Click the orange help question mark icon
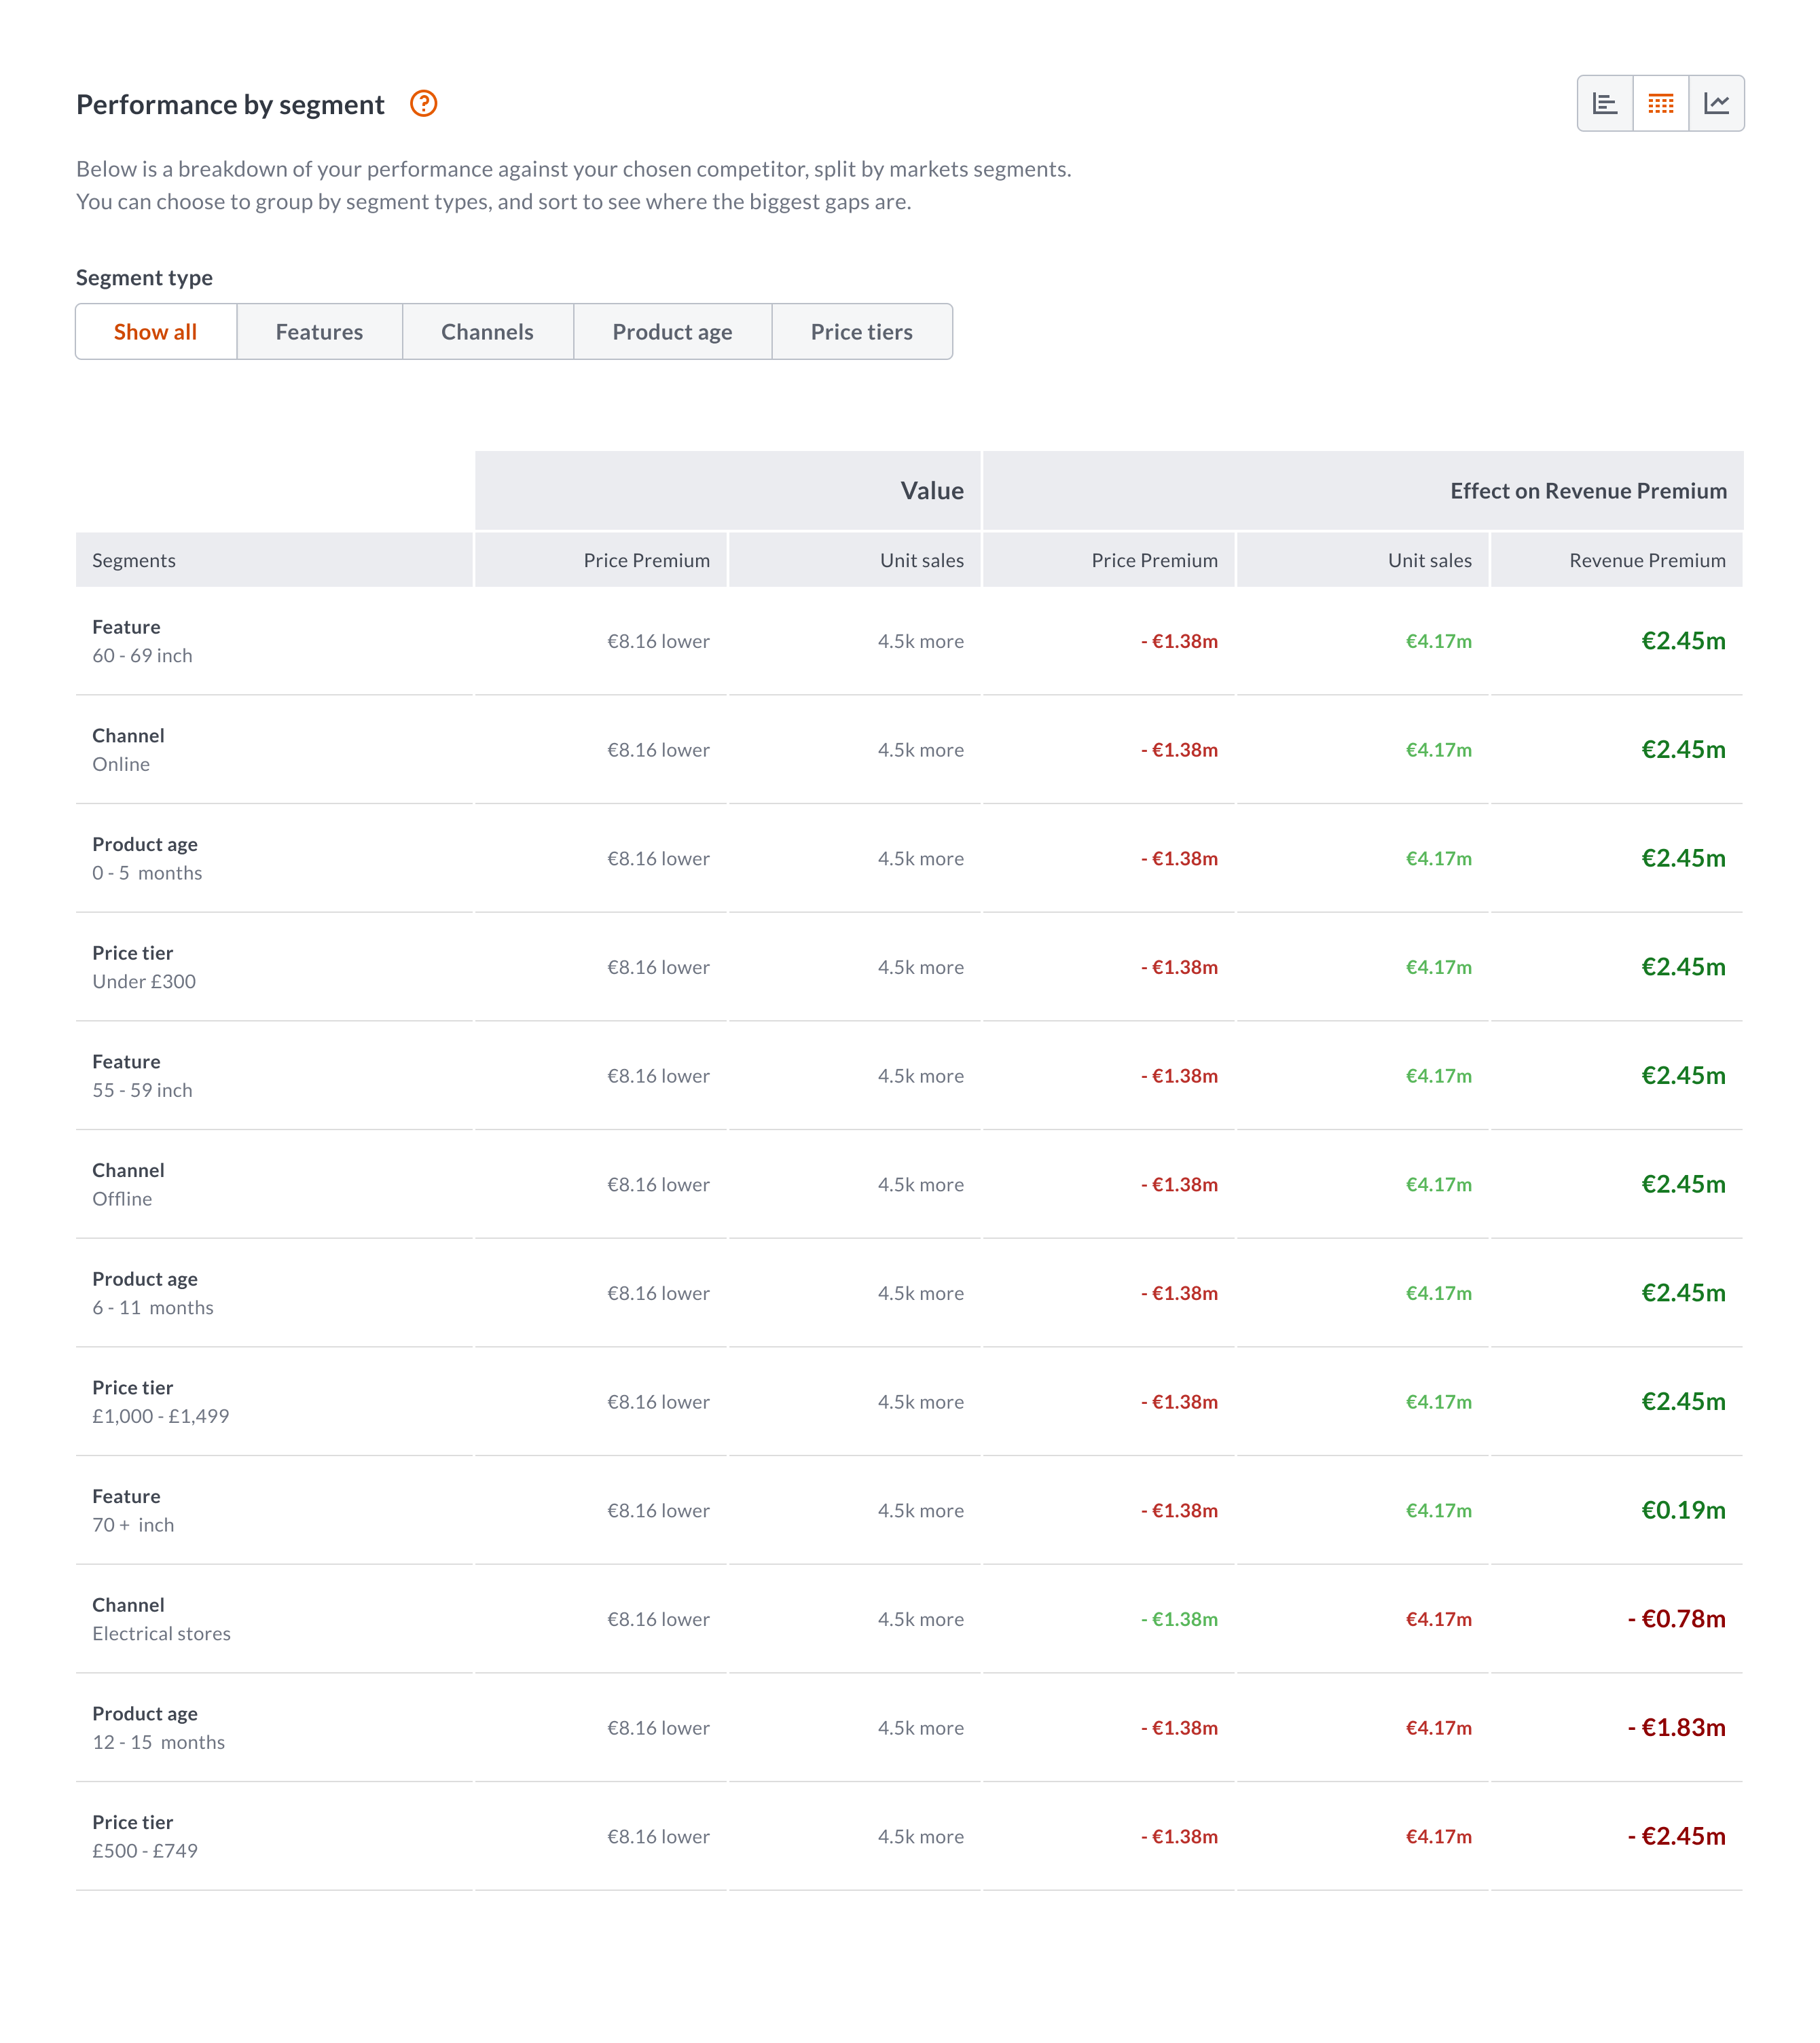 coord(423,104)
